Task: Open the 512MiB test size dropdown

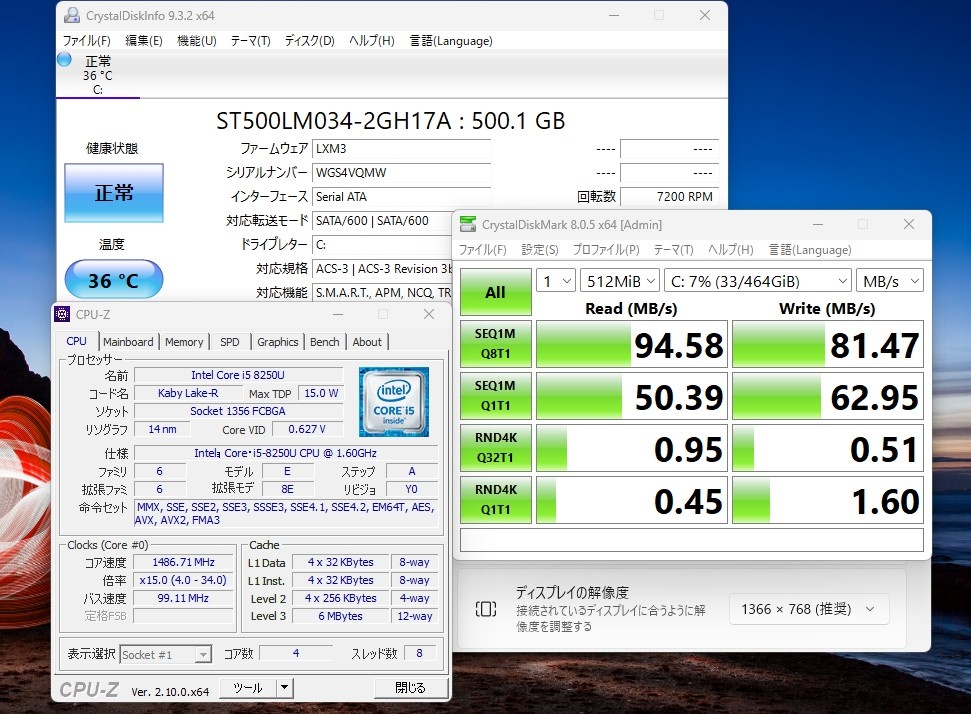Action: click(x=619, y=281)
